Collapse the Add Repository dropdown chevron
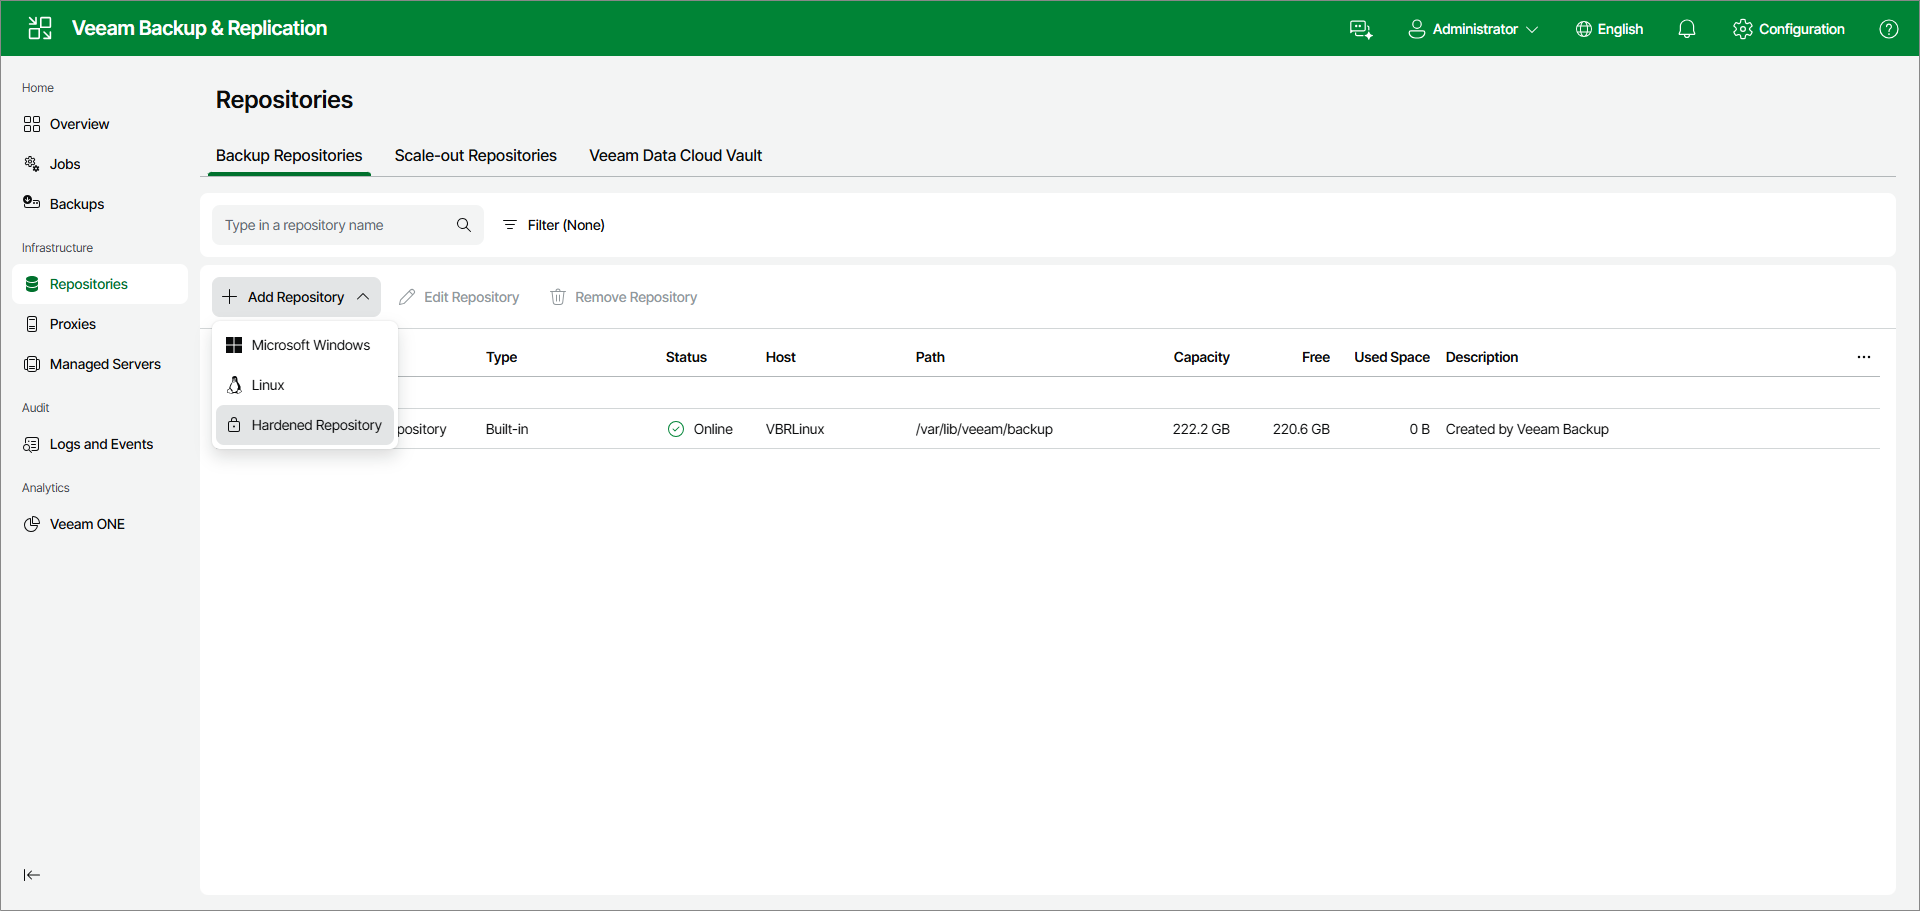The height and width of the screenshot is (911, 1920). click(x=363, y=297)
